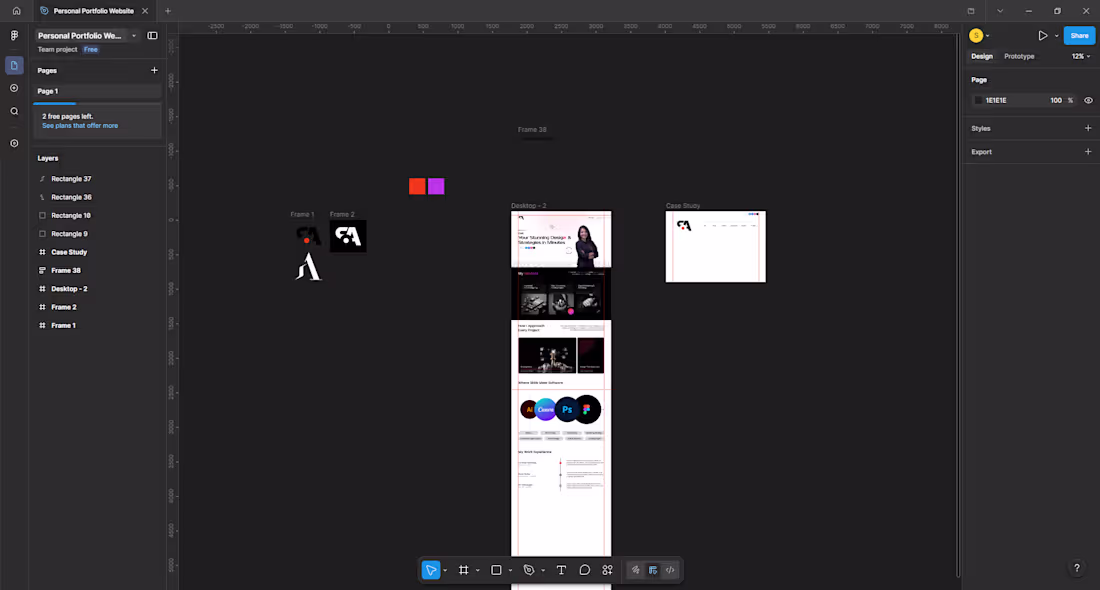Select Desktop - 2 frame label on canvas
The image size is (1100, 590).
pos(528,206)
